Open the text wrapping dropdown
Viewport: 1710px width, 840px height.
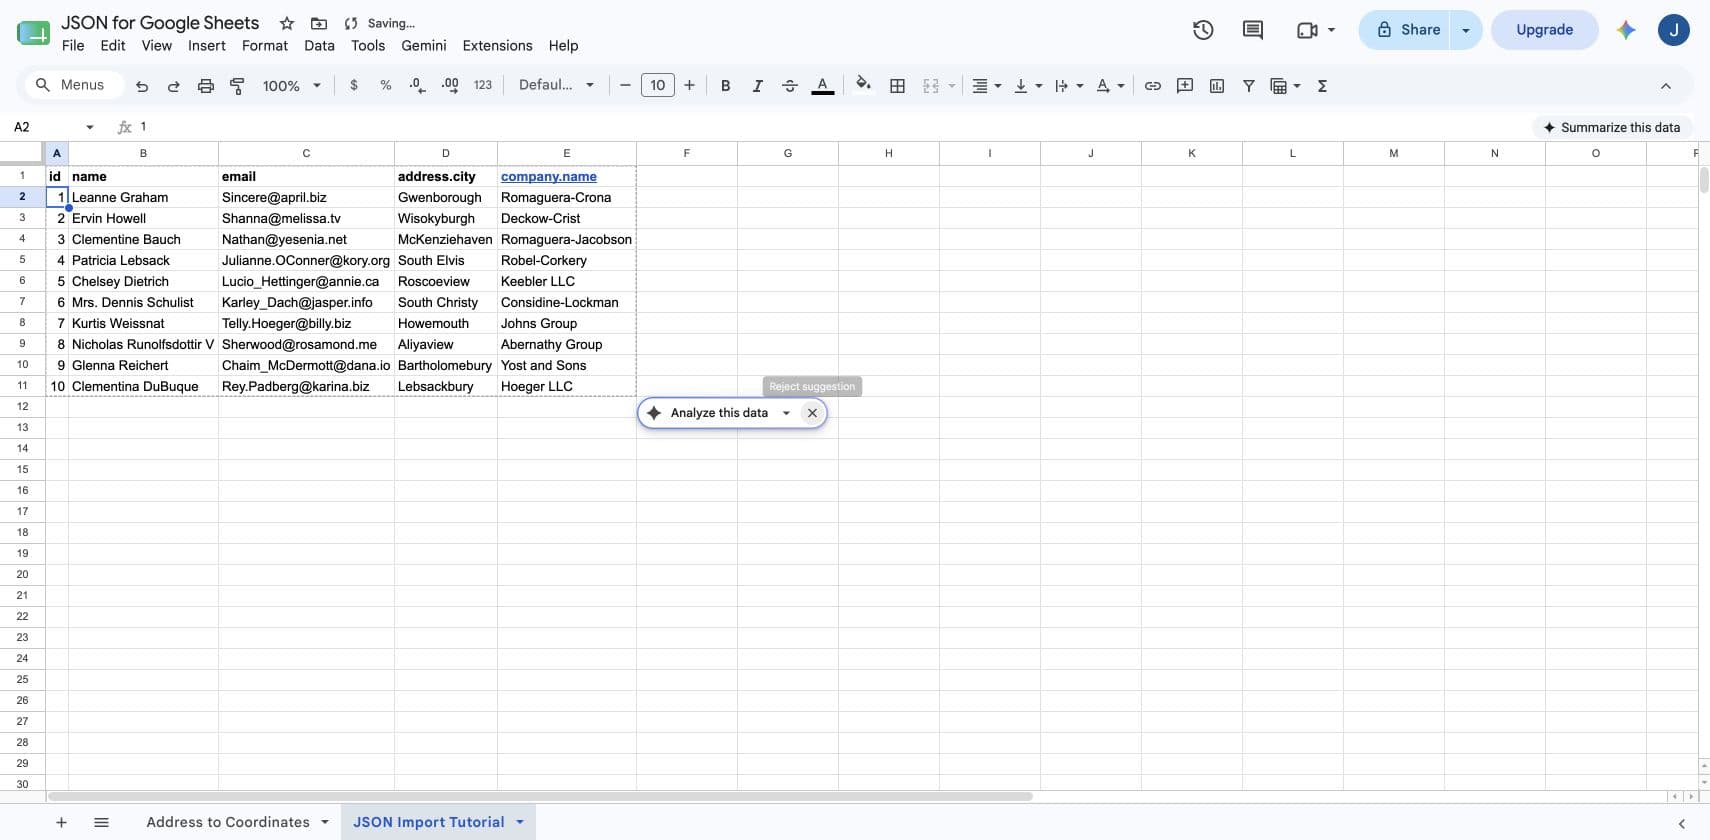pos(1069,86)
